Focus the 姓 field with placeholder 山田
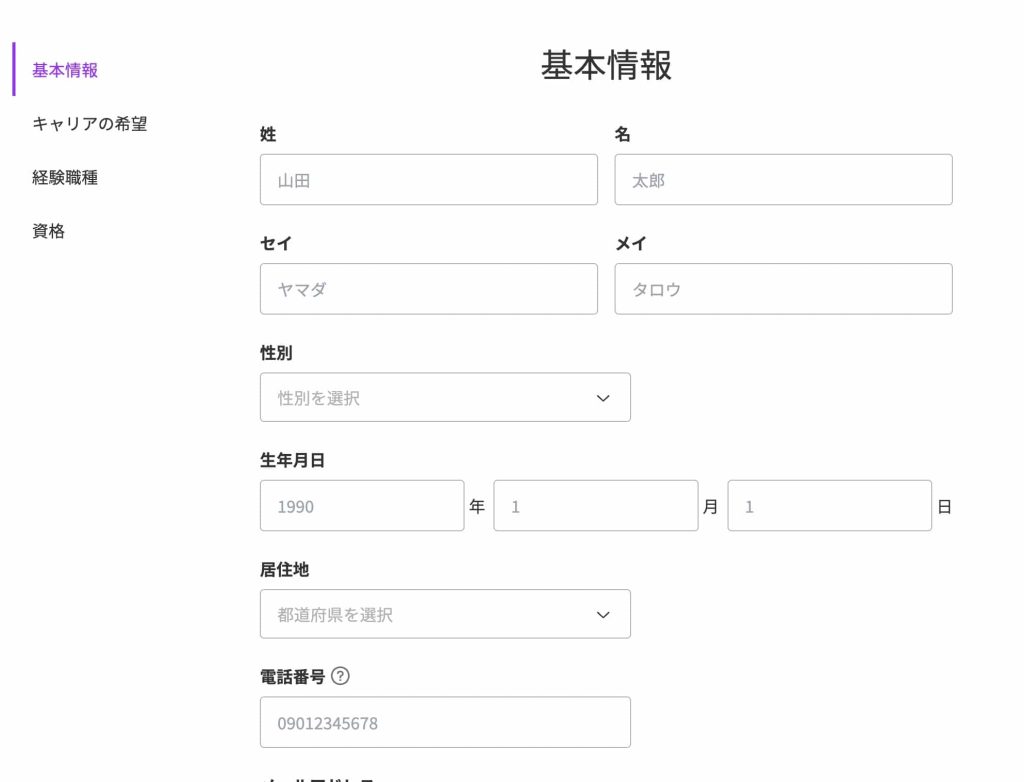Image resolution: width=1024 pixels, height=782 pixels. click(x=428, y=180)
